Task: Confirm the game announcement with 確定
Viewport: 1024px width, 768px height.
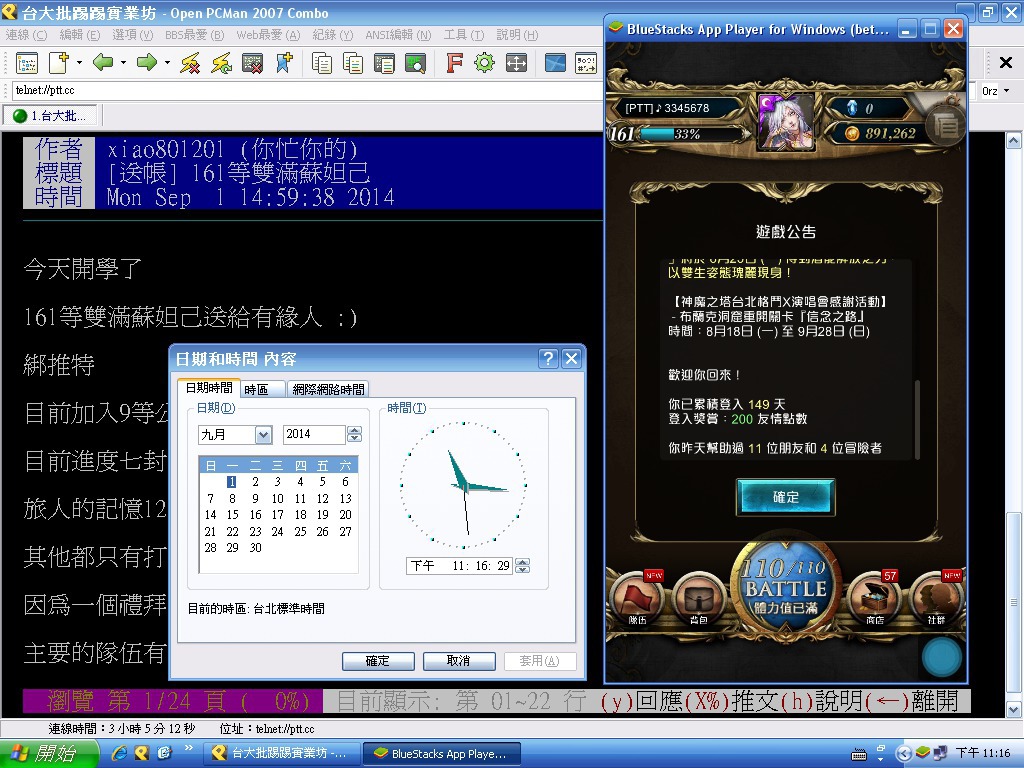Action: click(x=786, y=497)
